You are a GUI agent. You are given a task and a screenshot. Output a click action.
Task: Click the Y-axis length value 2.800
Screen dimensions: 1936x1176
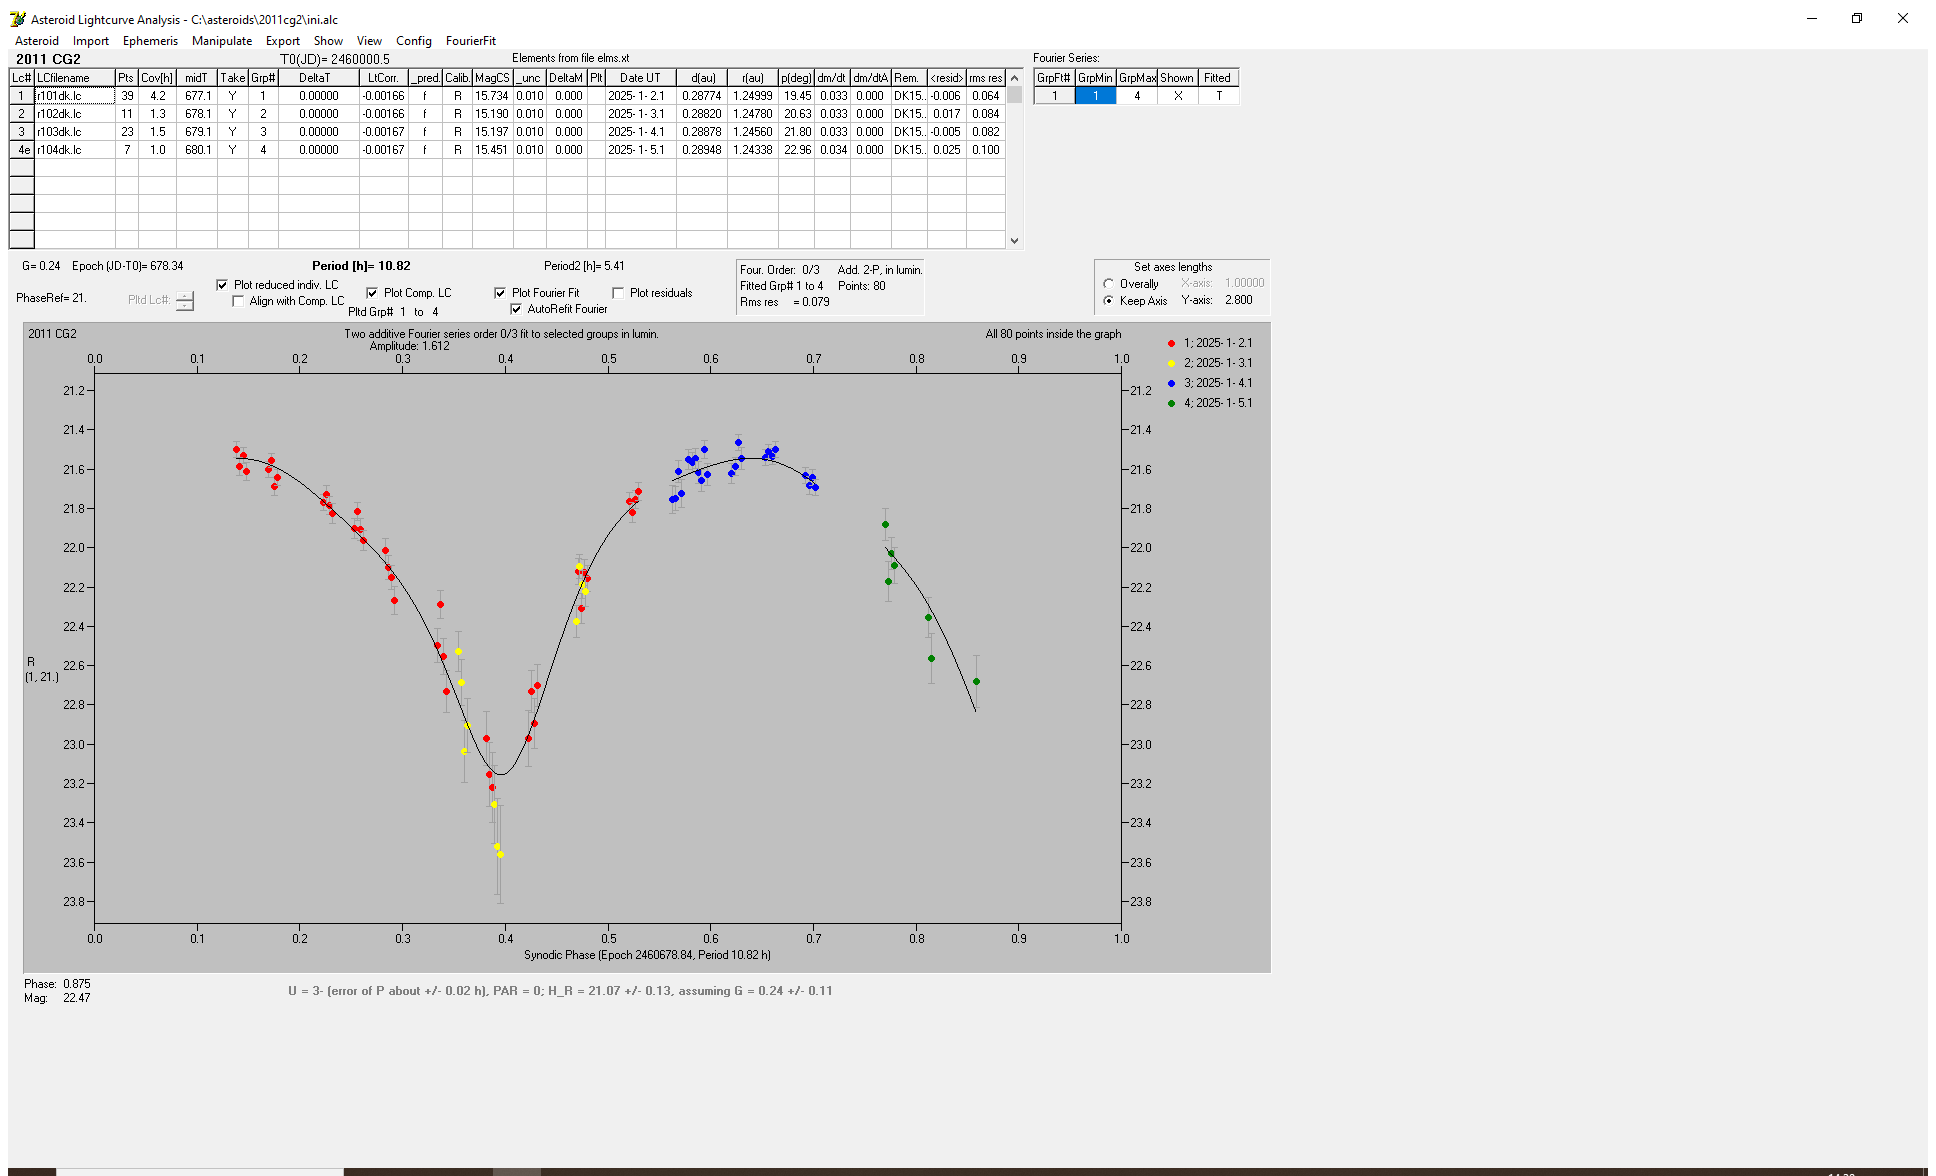(x=1239, y=300)
